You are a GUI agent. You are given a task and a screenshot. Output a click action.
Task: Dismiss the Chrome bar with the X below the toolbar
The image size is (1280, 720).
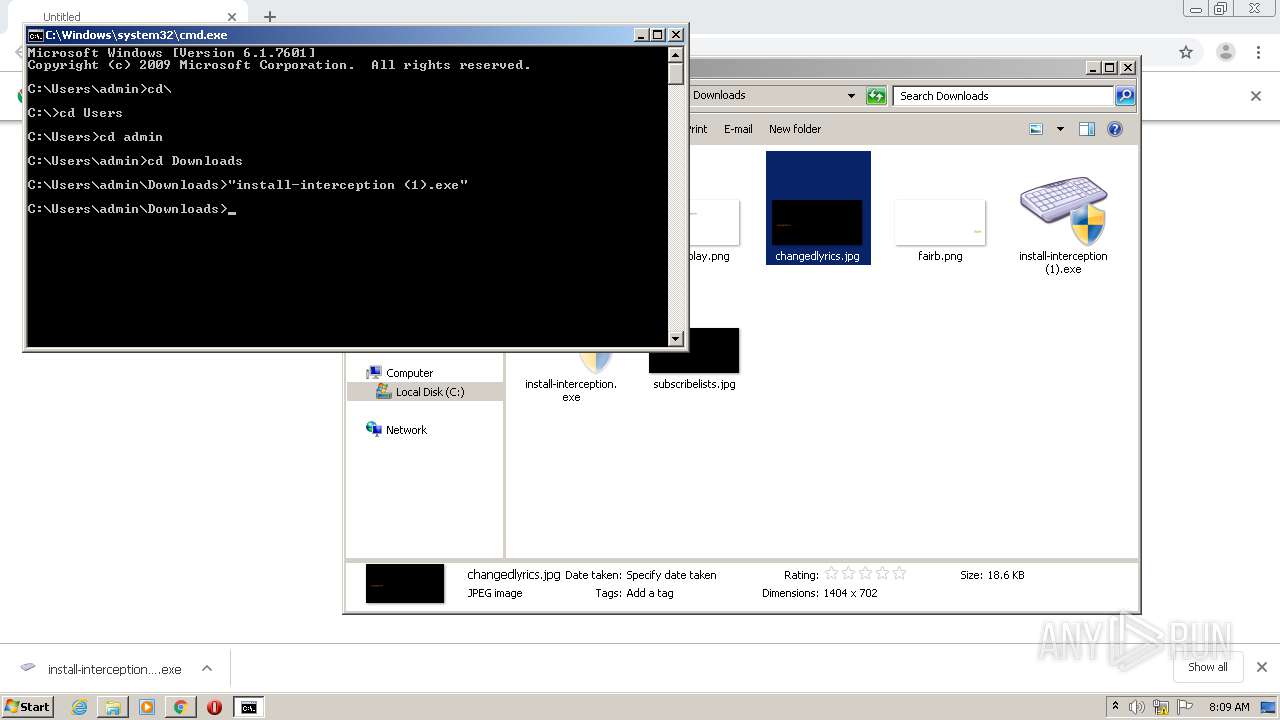(1256, 96)
